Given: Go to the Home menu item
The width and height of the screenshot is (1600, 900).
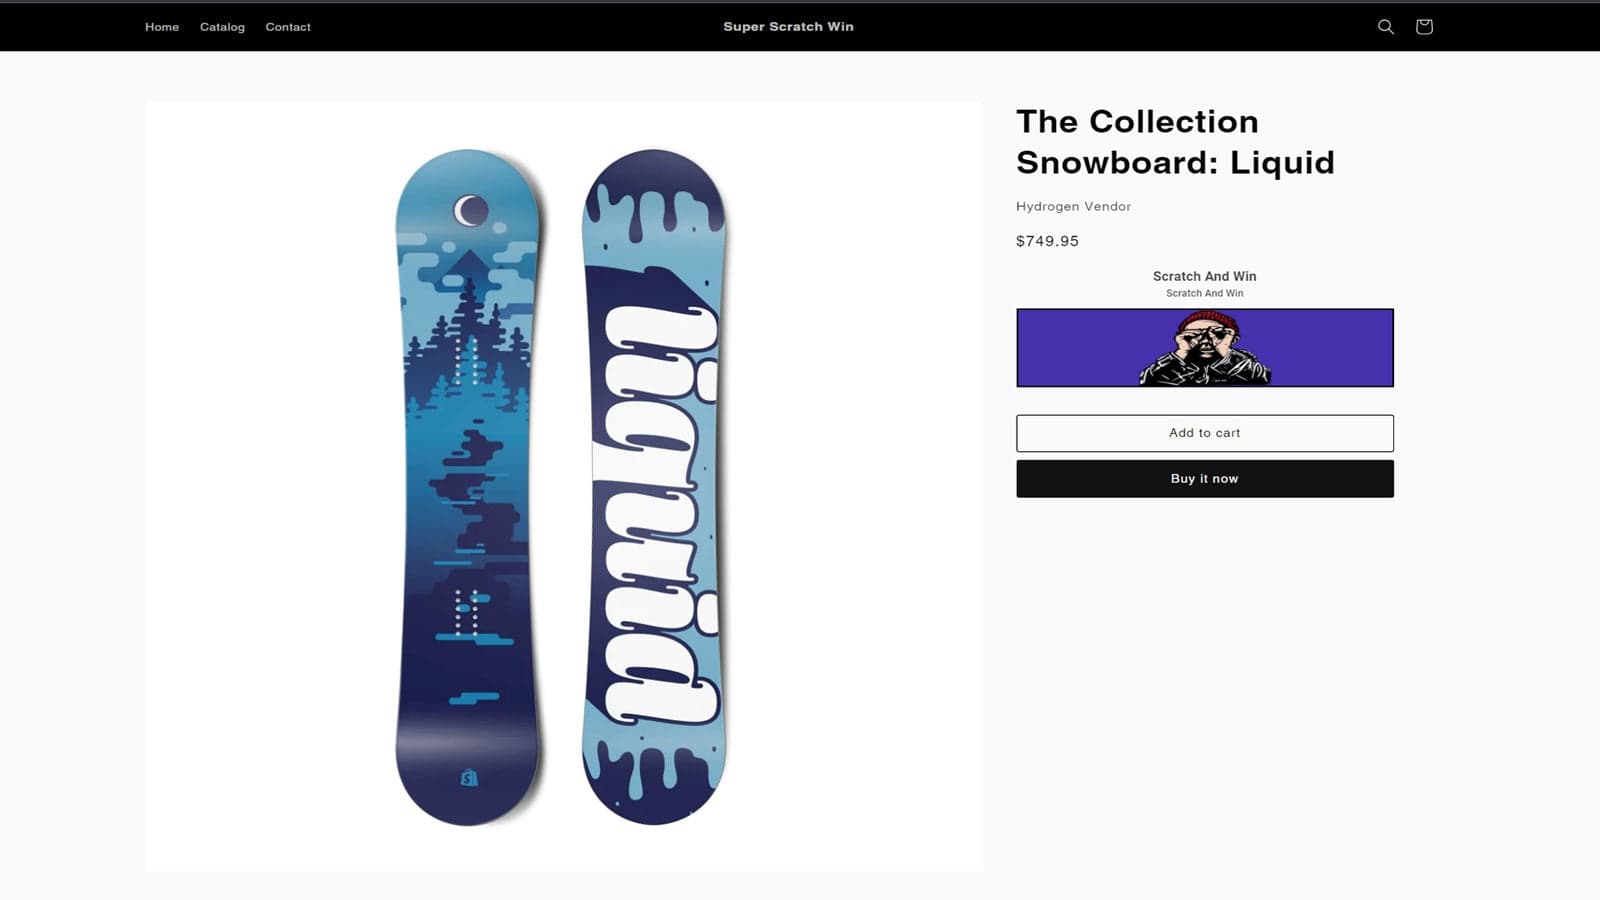Looking at the screenshot, I should click(162, 27).
